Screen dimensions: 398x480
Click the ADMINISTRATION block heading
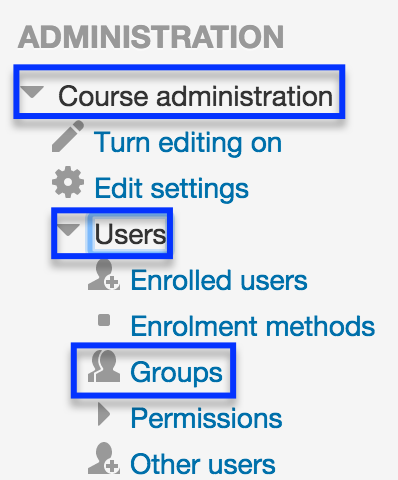click(x=151, y=37)
